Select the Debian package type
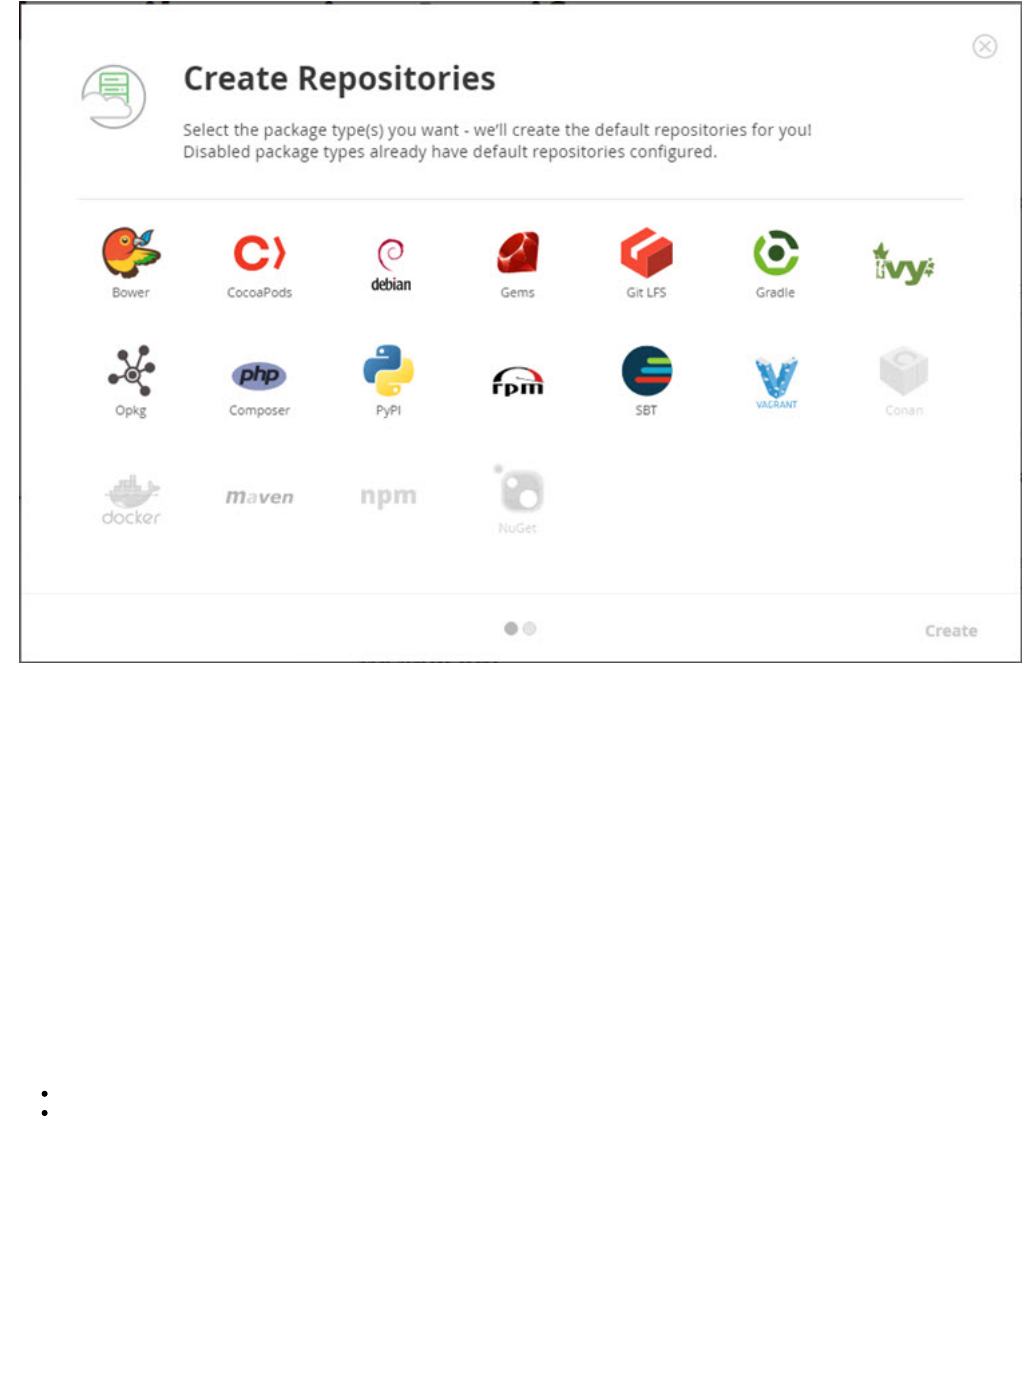The width and height of the screenshot is (1033, 1392). tap(390, 265)
